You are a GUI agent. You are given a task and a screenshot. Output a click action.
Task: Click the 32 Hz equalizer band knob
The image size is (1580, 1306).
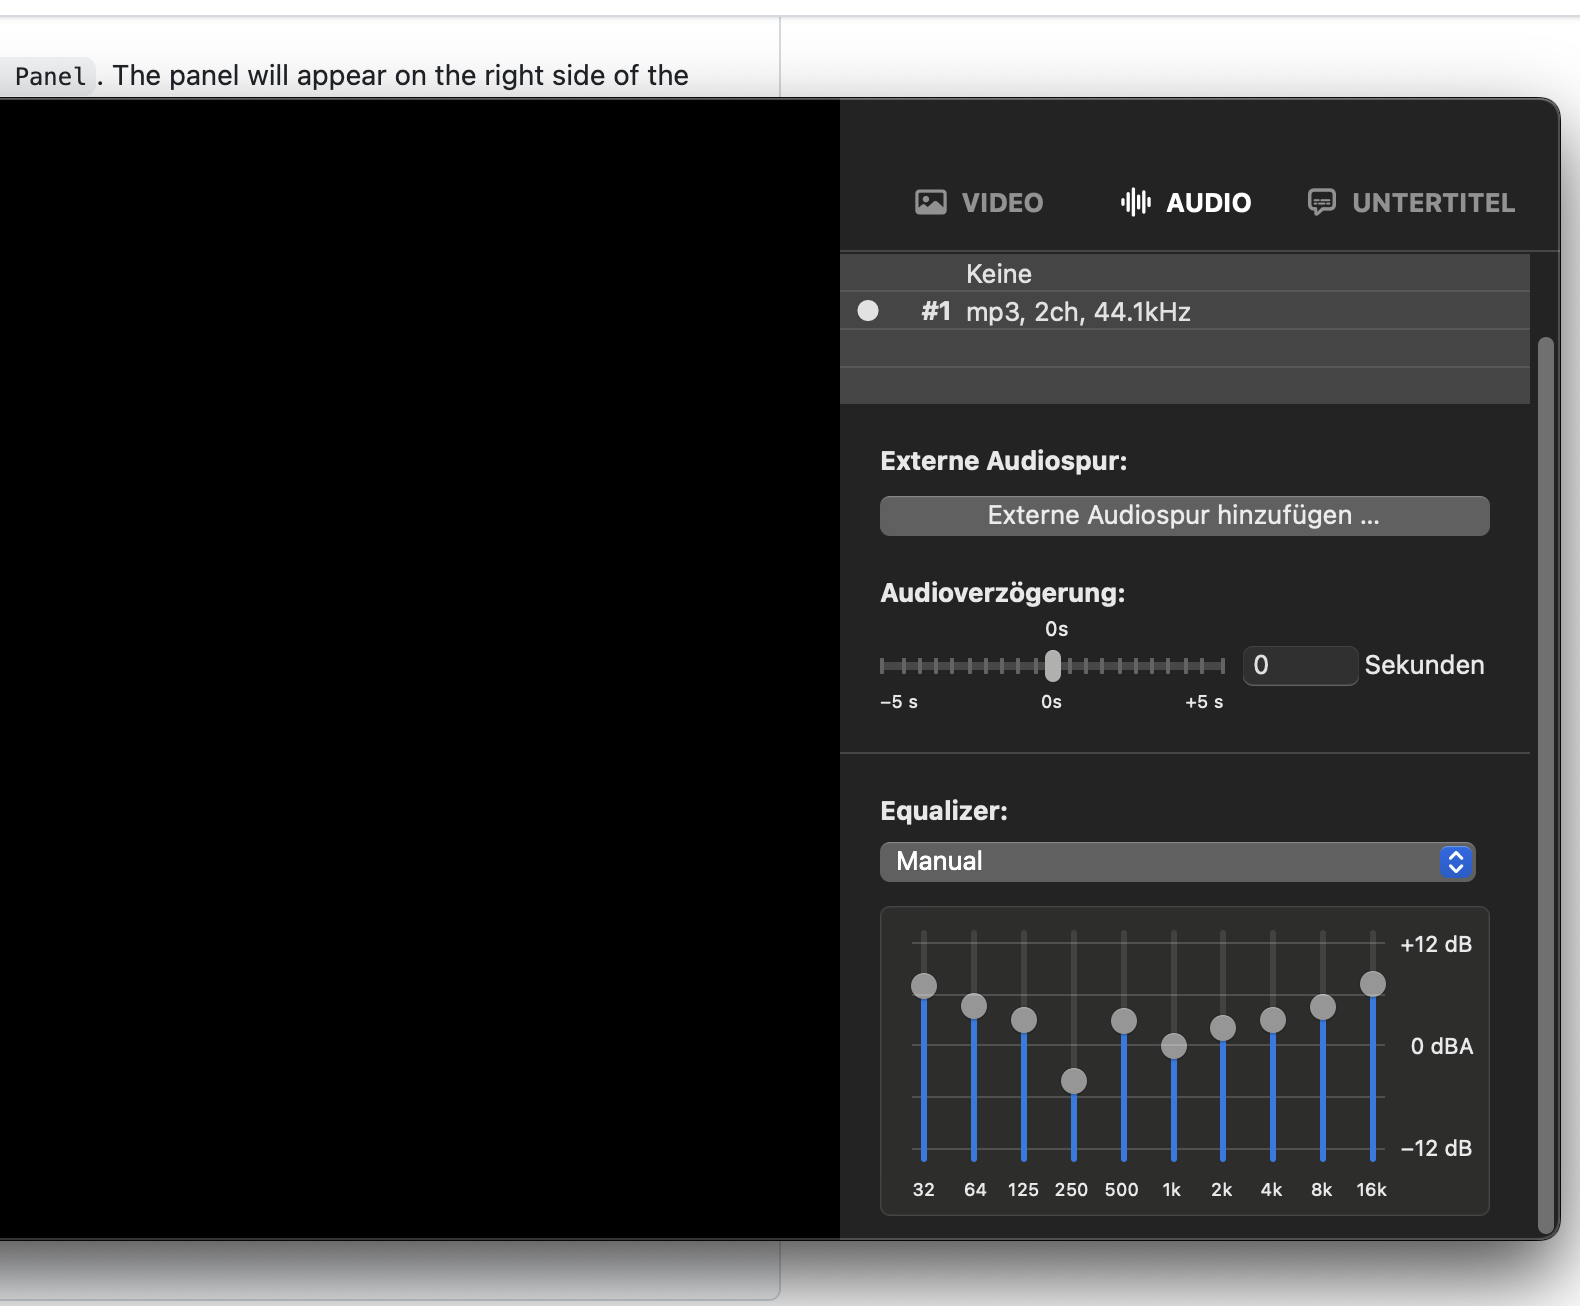[x=924, y=986]
